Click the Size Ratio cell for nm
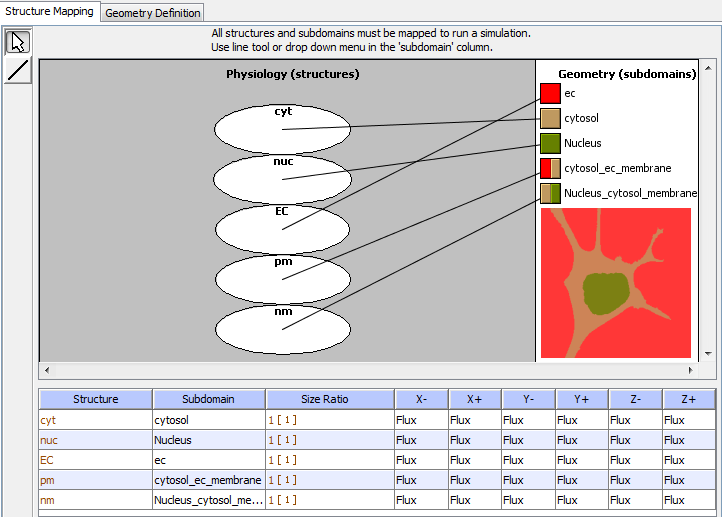The height and width of the screenshot is (517, 722). [x=330, y=500]
